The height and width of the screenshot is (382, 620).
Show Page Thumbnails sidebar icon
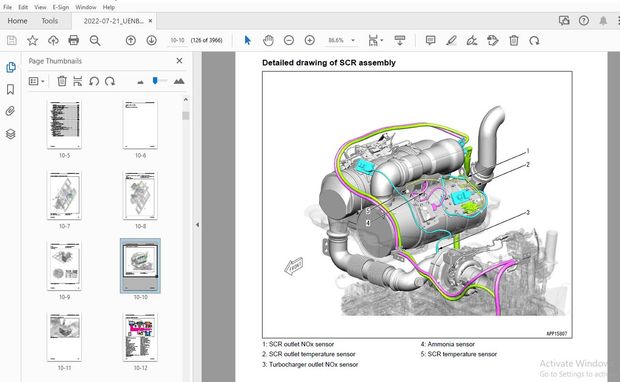11,67
